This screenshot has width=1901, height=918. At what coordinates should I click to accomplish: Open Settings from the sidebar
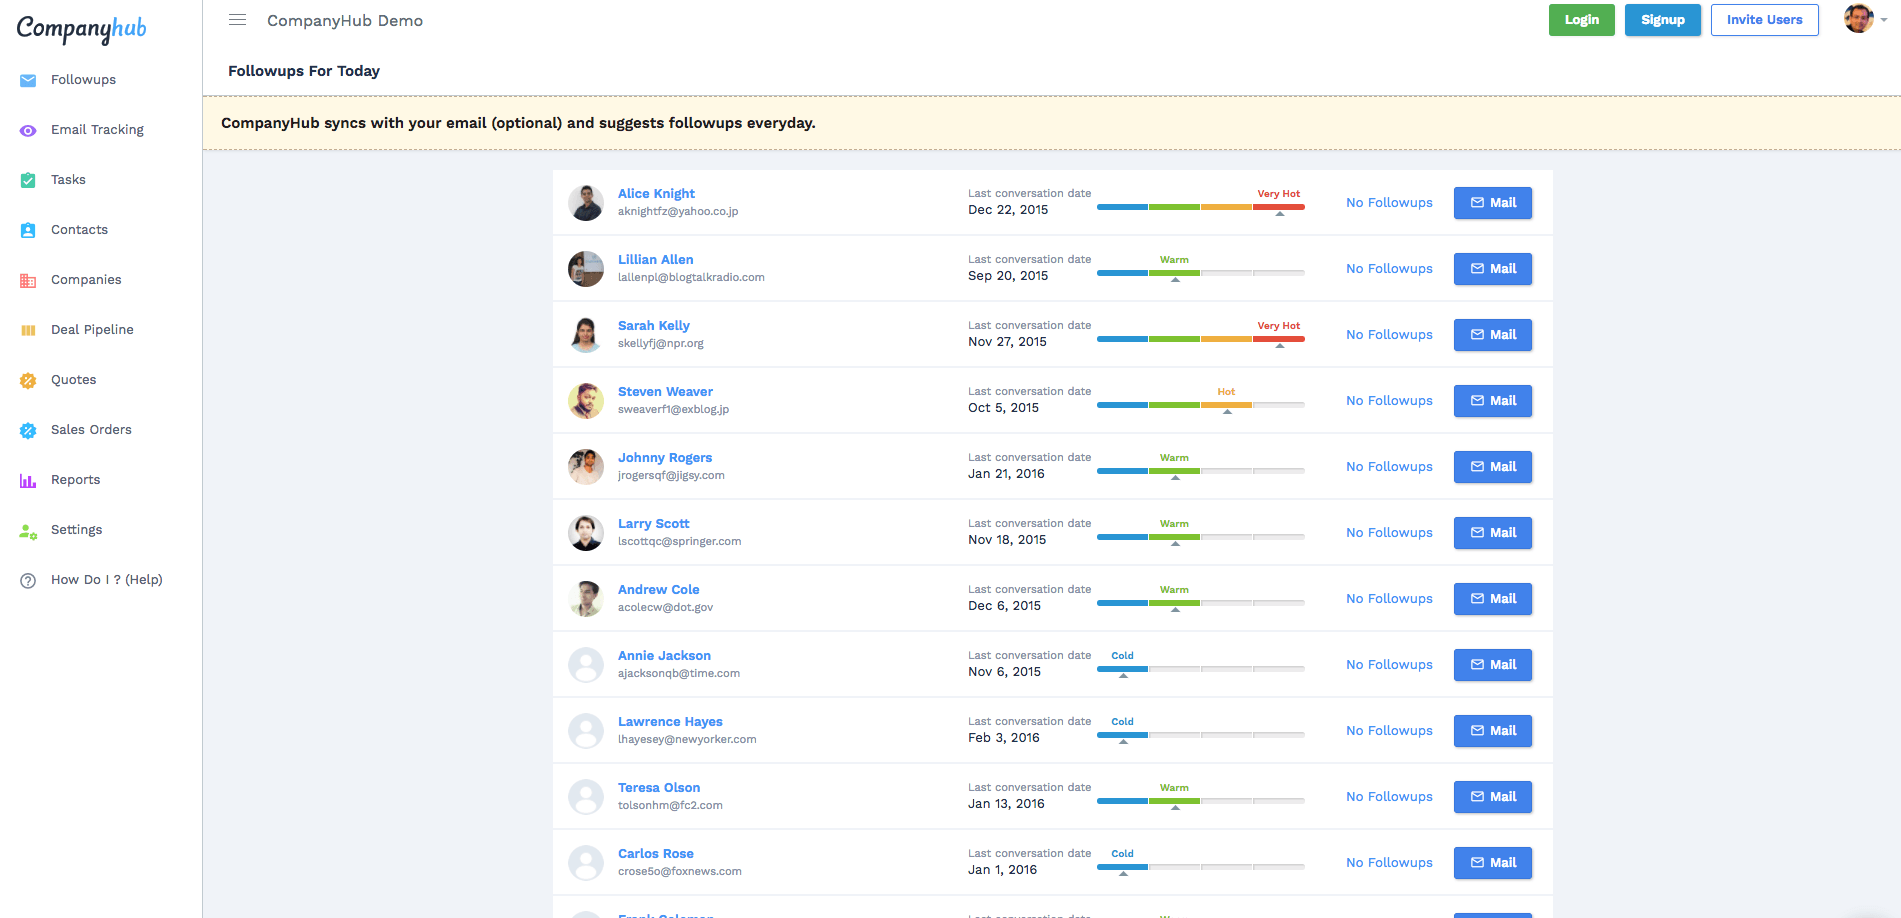point(28,530)
